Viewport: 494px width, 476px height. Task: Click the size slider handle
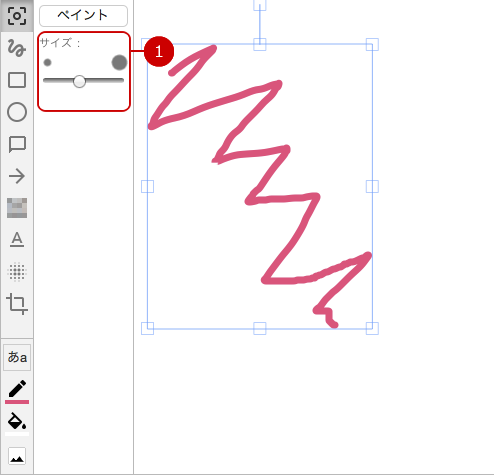[79, 81]
